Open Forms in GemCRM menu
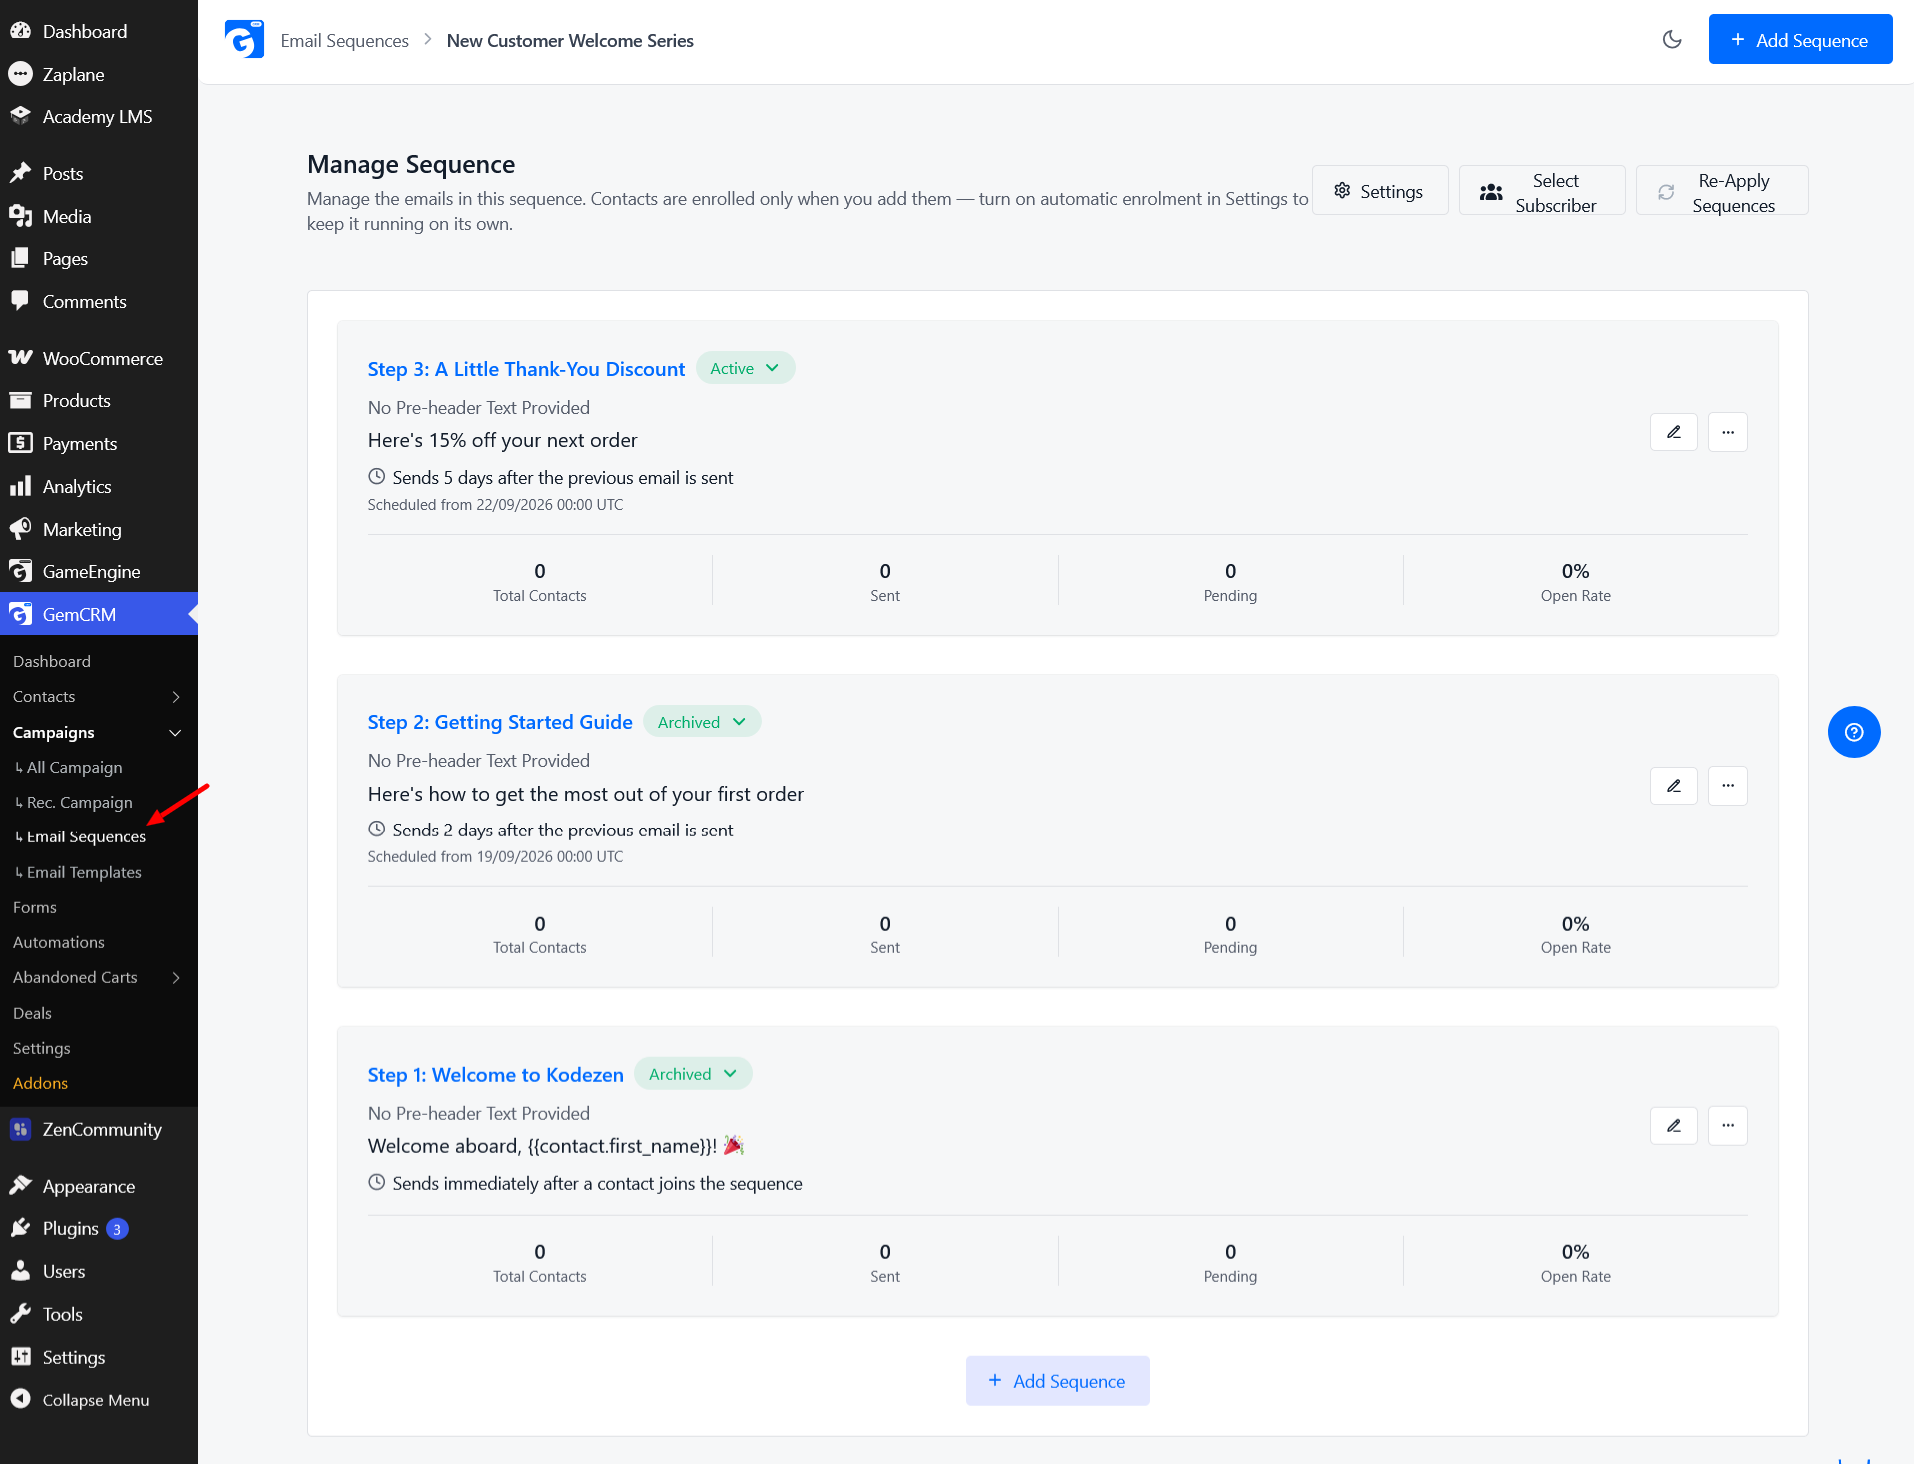This screenshot has width=1914, height=1464. pyautogui.click(x=35, y=907)
